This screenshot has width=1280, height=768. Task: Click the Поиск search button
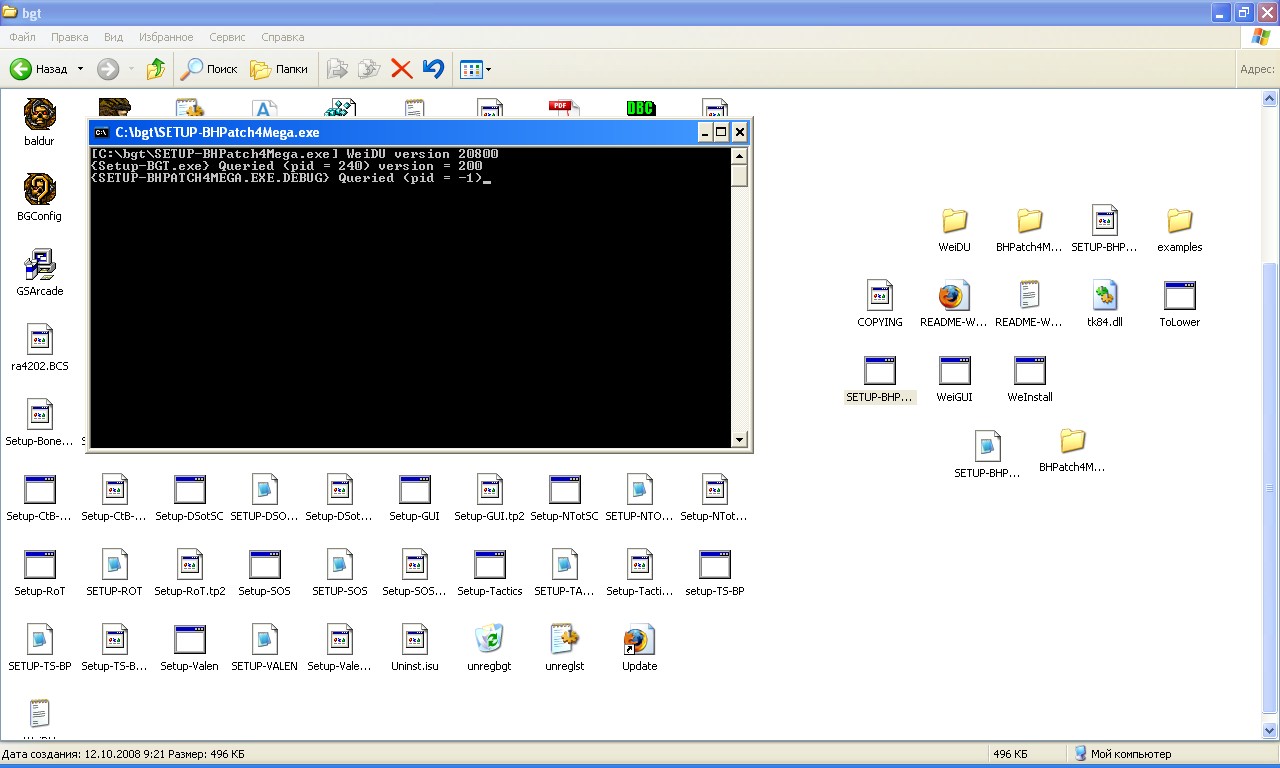coord(209,69)
